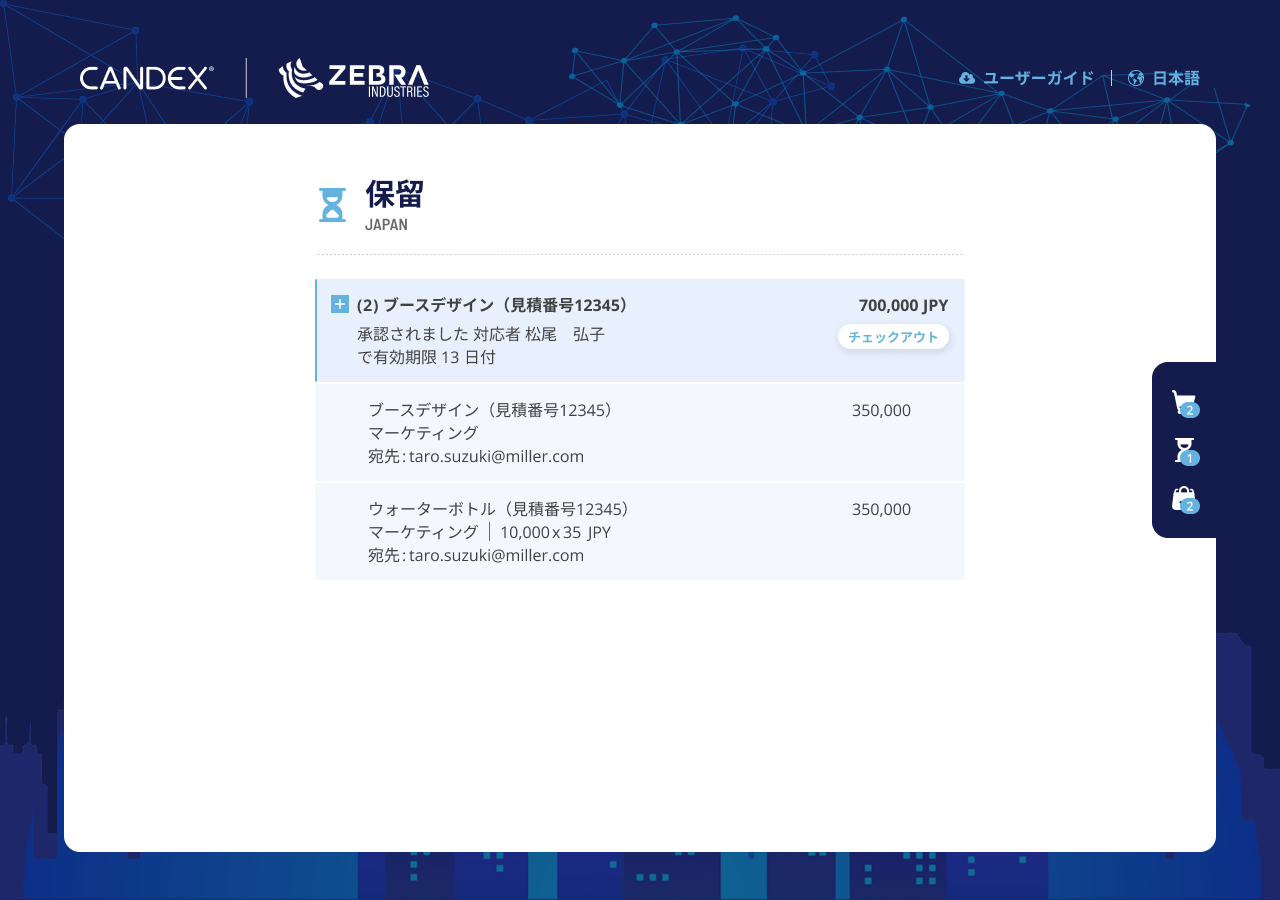The height and width of the screenshot is (900, 1280).
Task: Click the hourglass icon beside the 保留 heading
Action: coord(332,203)
